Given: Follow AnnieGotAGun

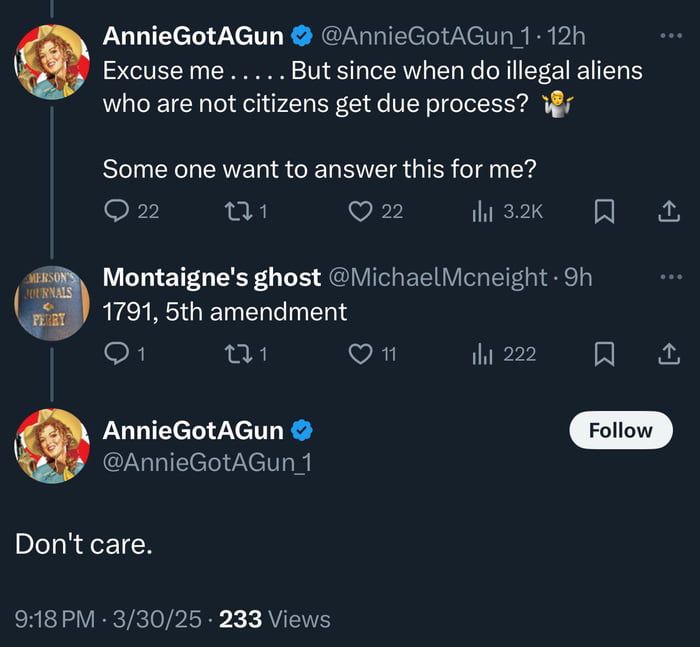Looking at the screenshot, I should (x=620, y=431).
